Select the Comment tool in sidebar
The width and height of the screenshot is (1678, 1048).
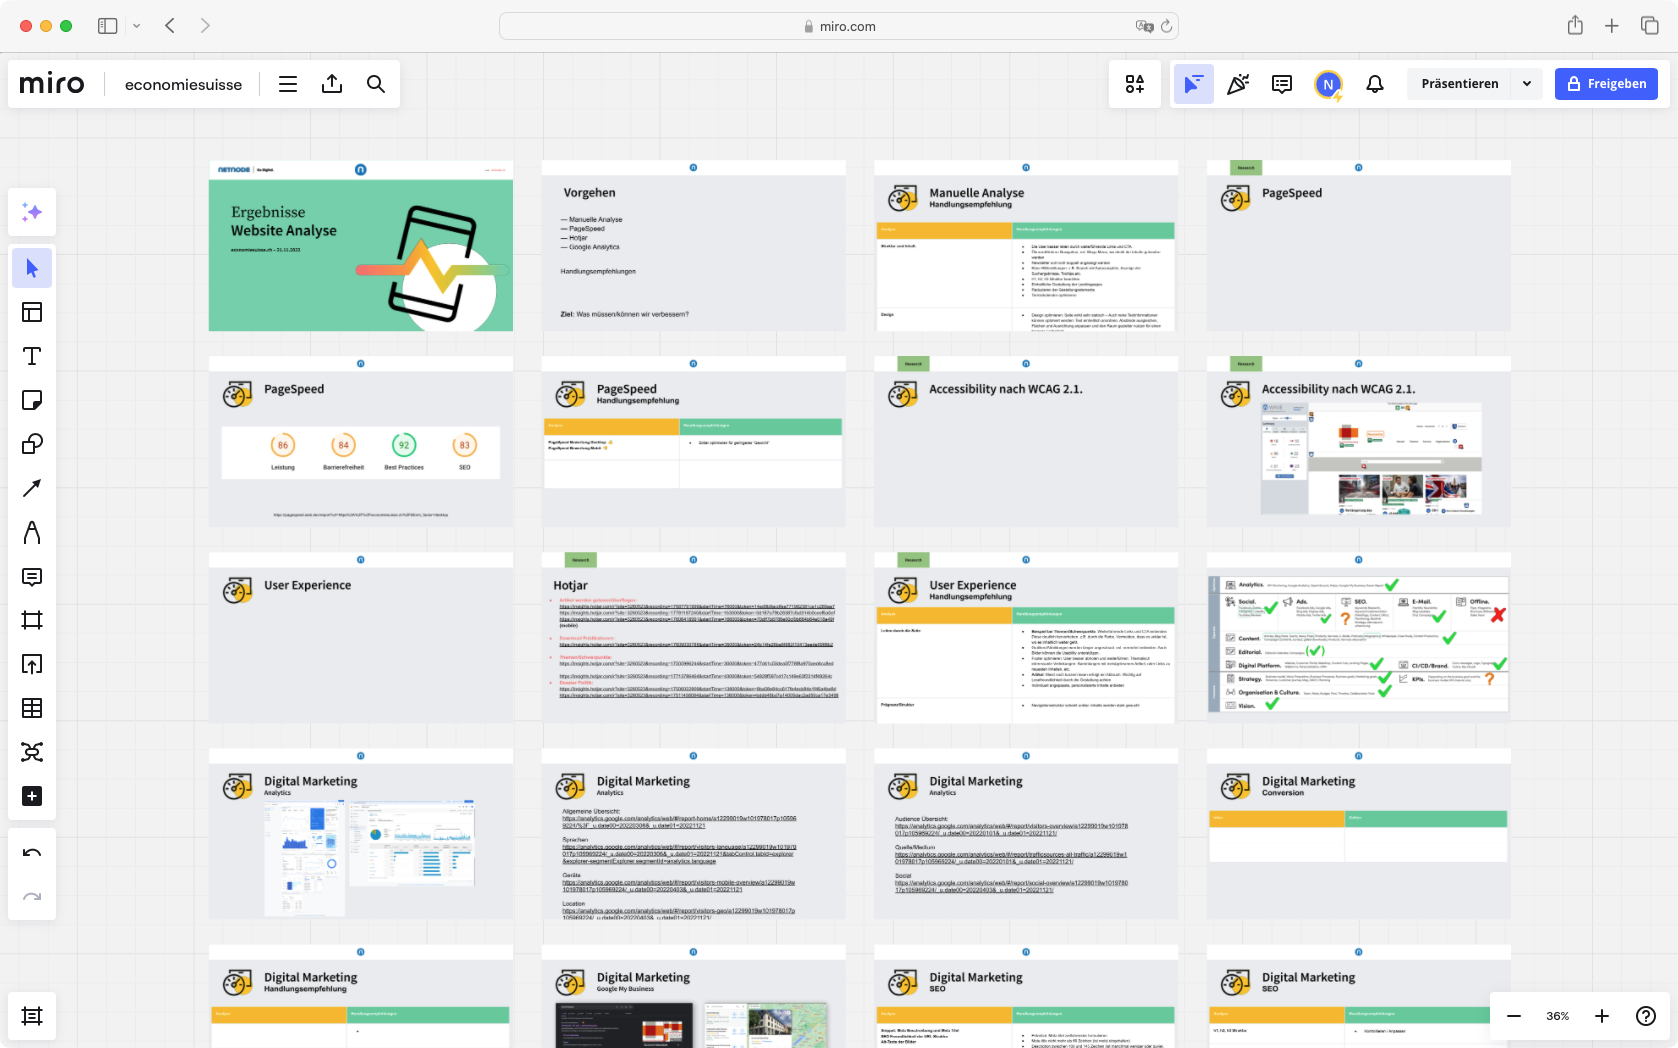(x=32, y=576)
